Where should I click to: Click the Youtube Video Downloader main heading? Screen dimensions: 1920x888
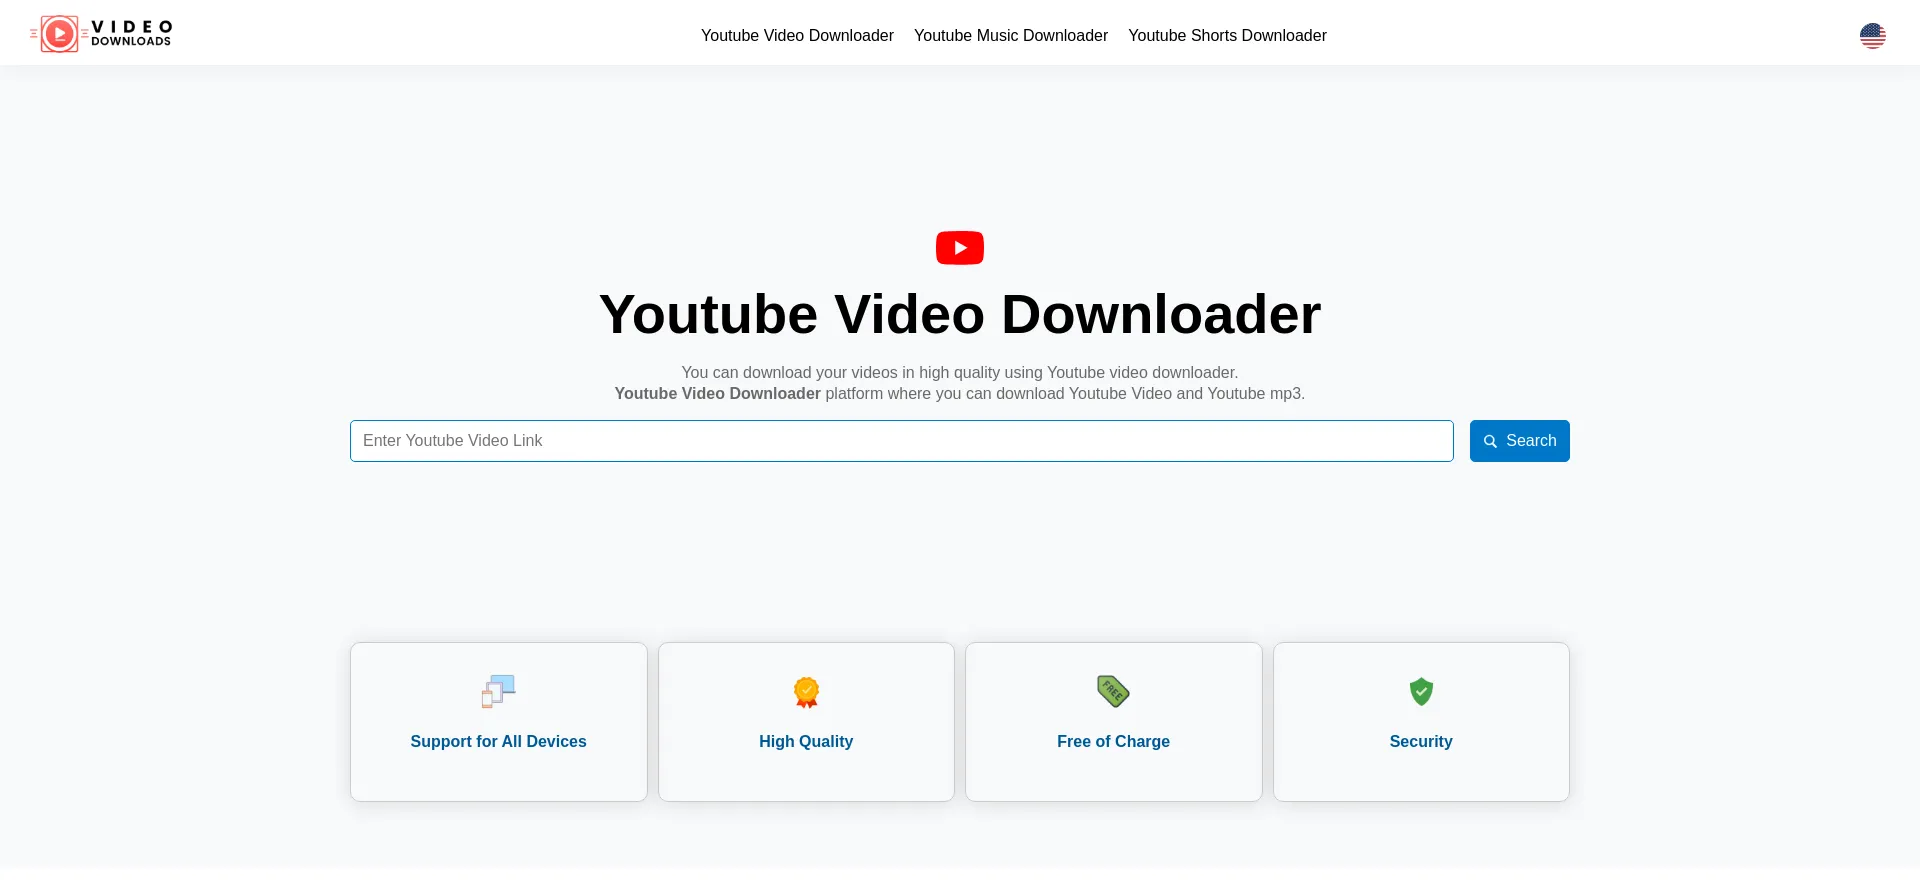pos(960,314)
